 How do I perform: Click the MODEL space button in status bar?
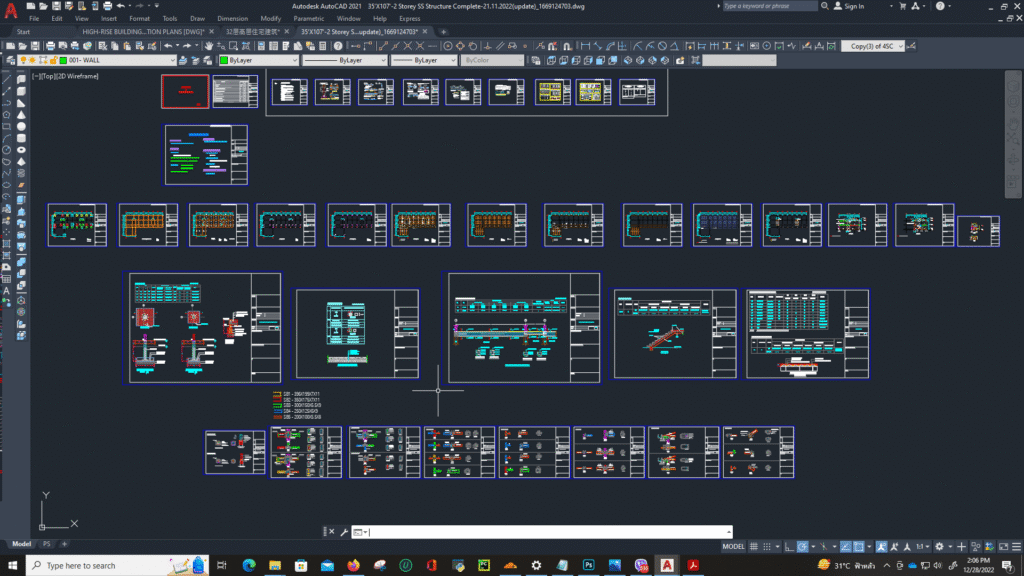[x=733, y=547]
